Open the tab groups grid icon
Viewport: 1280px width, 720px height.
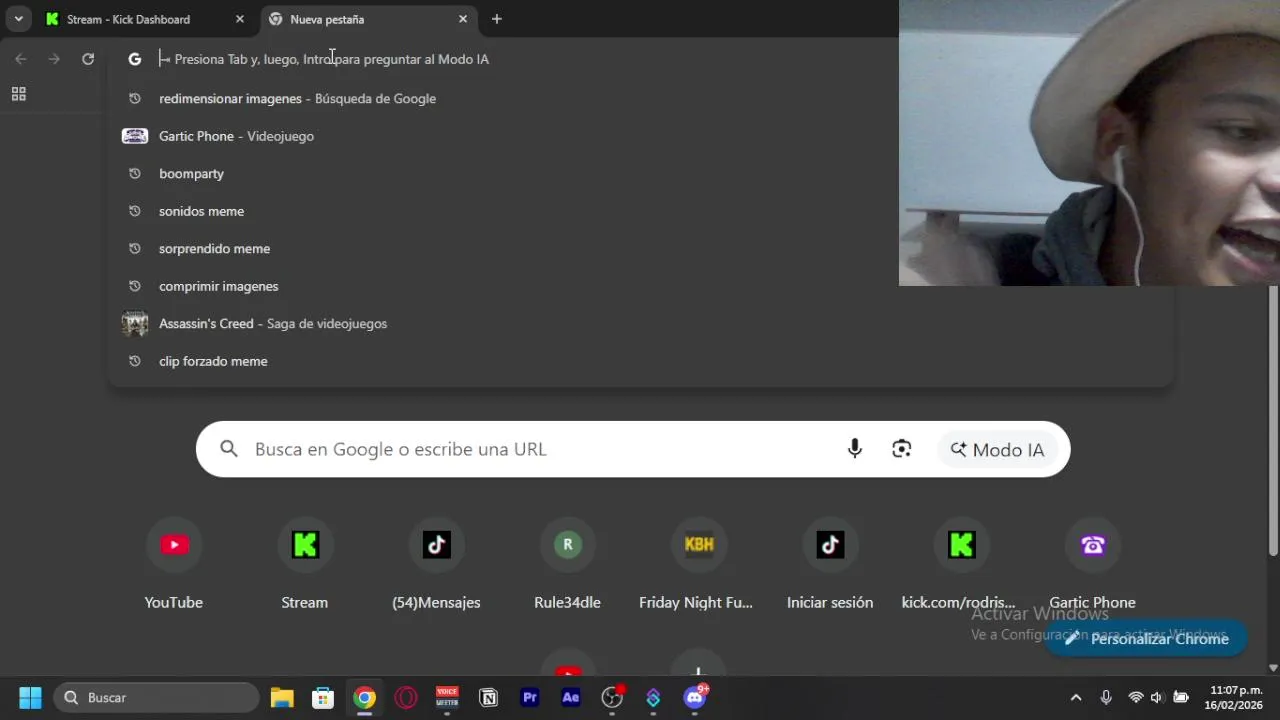tap(18, 94)
